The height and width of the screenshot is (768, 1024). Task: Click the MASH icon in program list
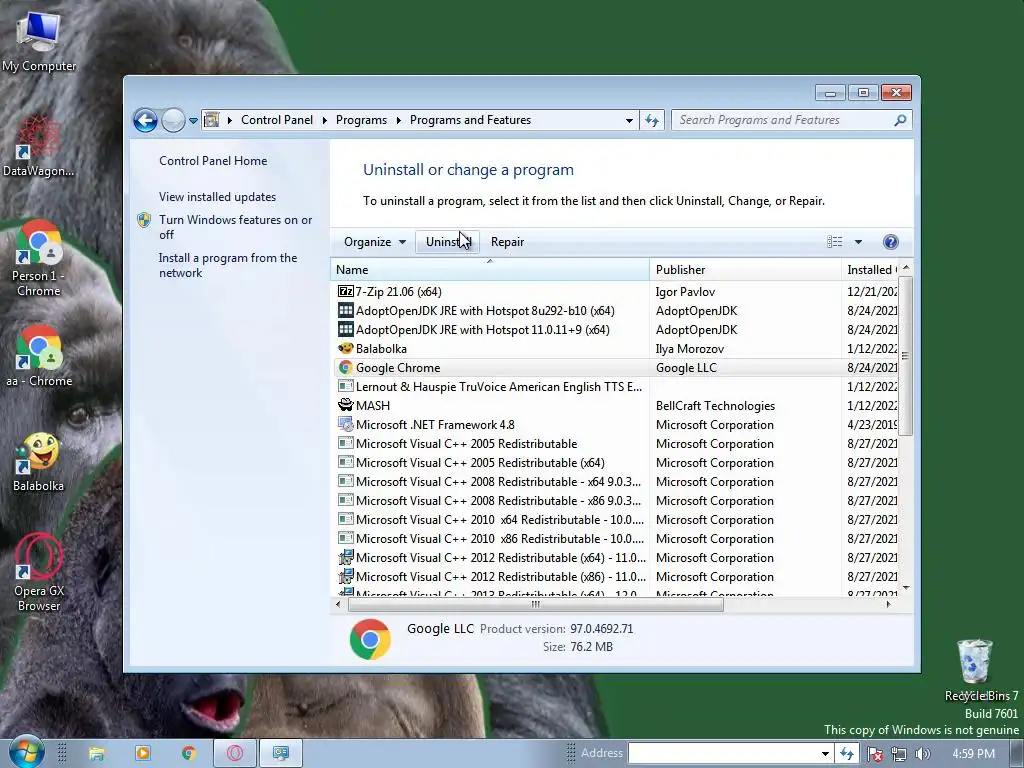345,405
